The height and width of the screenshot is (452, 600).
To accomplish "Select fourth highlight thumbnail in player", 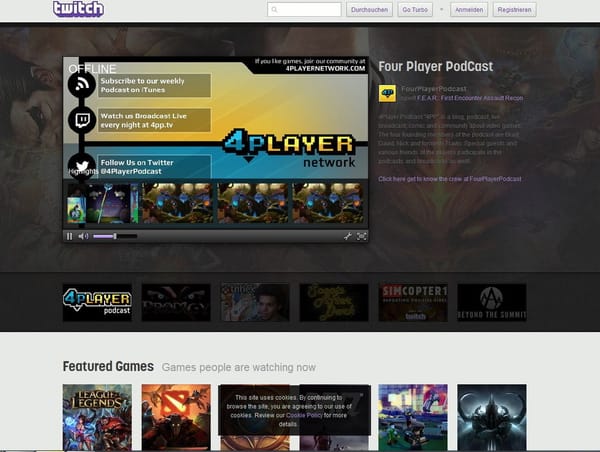I will (328, 203).
